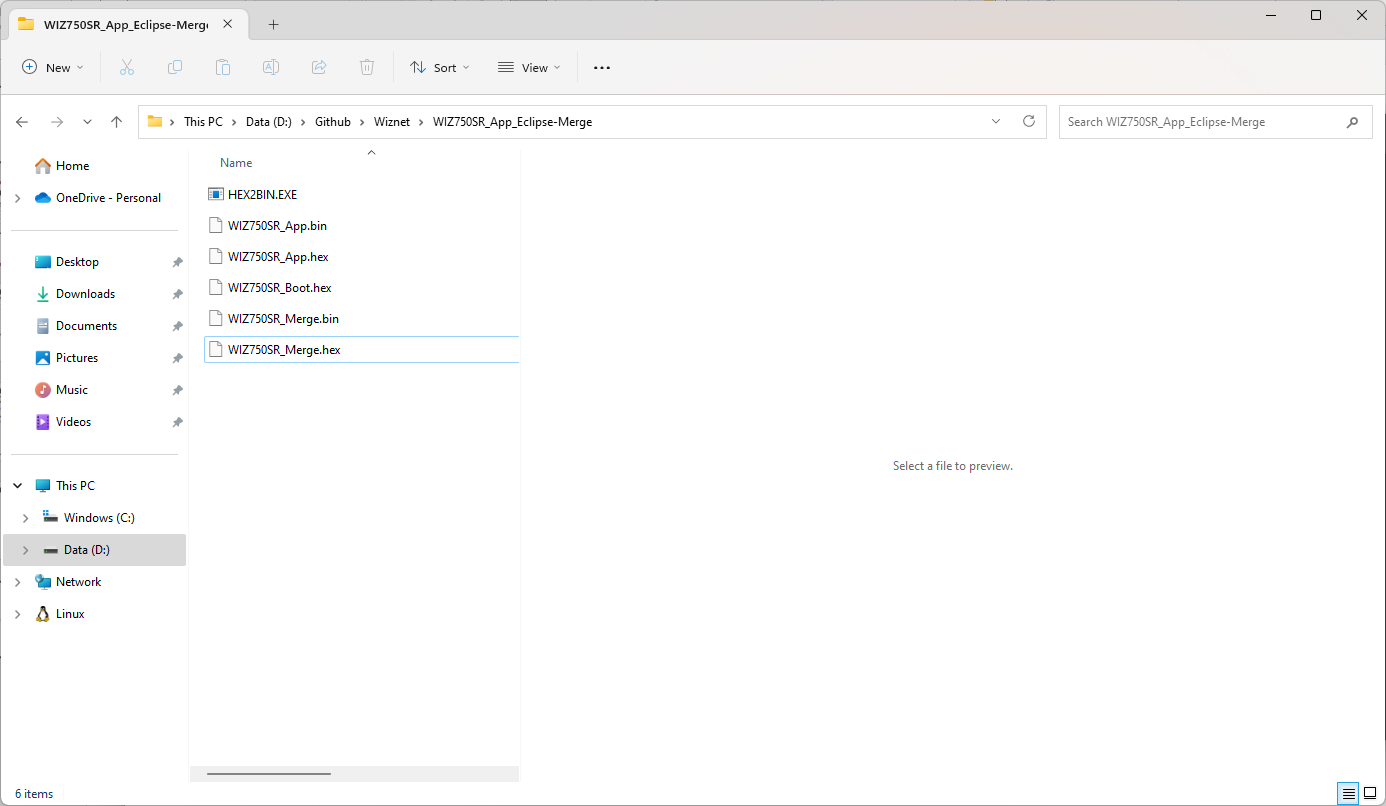
Task: Click Wiznet in the address breadcrumb
Action: pos(392,122)
